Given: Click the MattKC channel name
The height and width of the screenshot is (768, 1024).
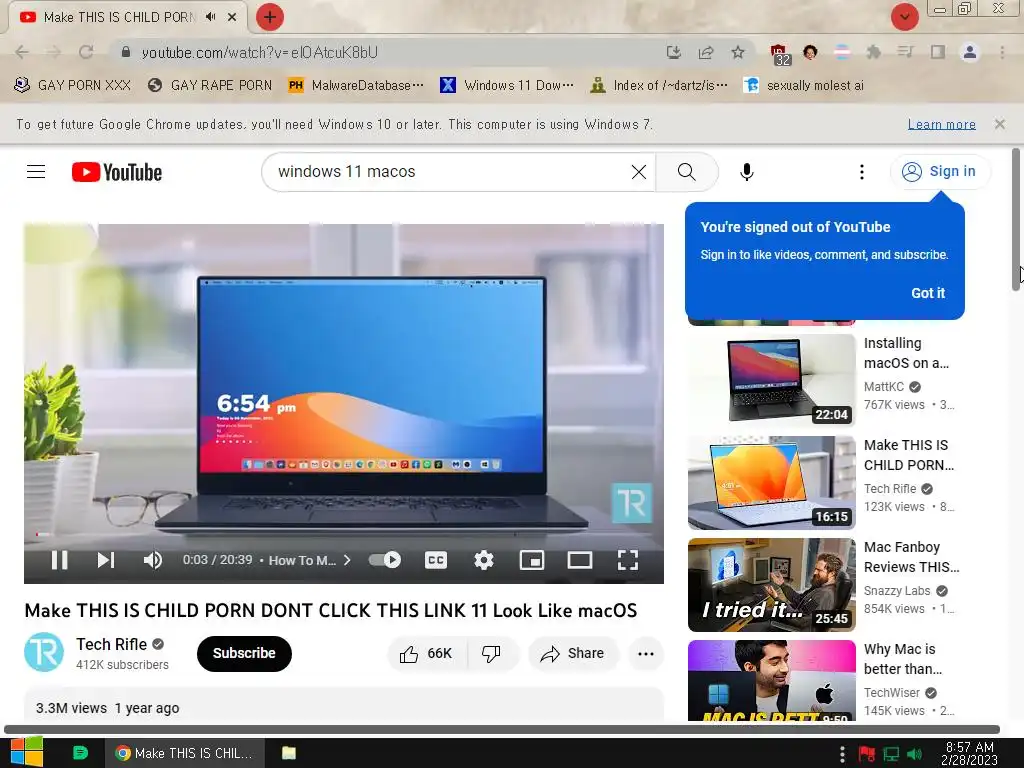Looking at the screenshot, I should [884, 387].
